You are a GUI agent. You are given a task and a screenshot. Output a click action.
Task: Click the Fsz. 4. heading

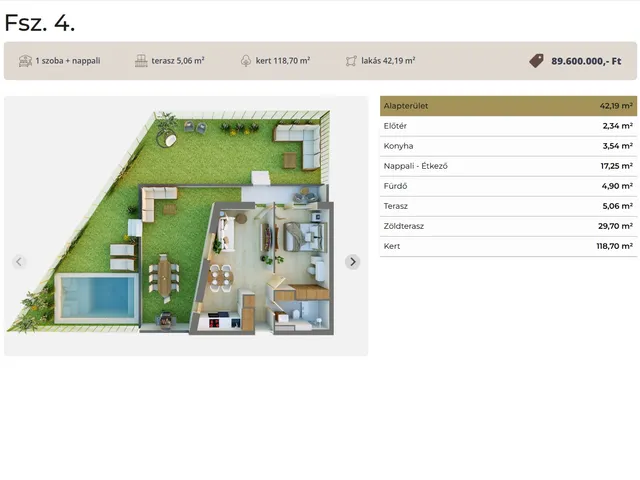tap(40, 22)
